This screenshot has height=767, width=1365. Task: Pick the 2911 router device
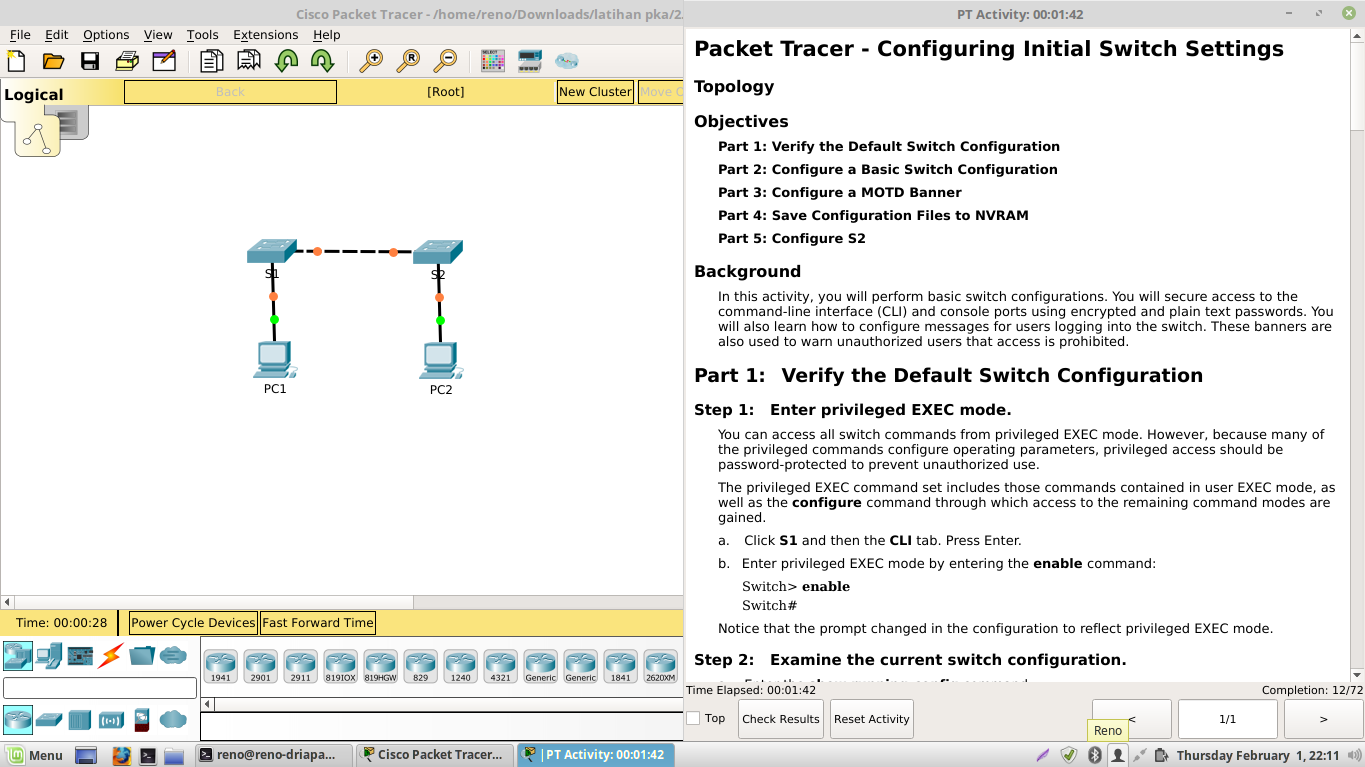300,666
